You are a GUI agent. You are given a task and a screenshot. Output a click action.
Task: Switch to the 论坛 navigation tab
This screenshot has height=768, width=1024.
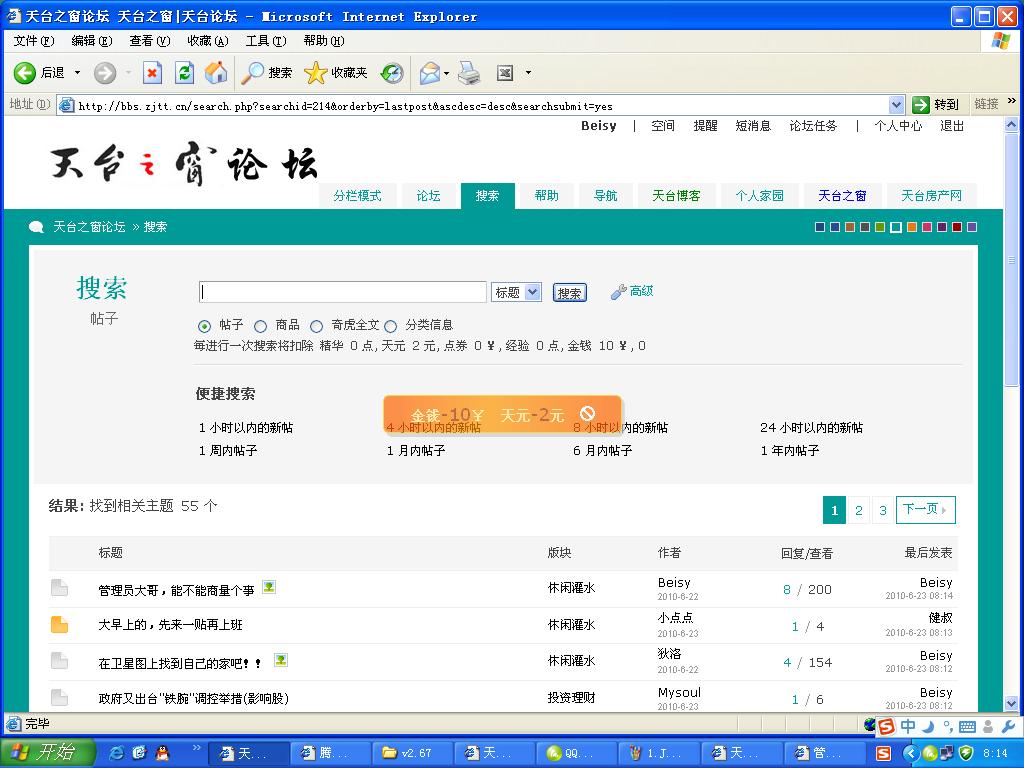(428, 196)
